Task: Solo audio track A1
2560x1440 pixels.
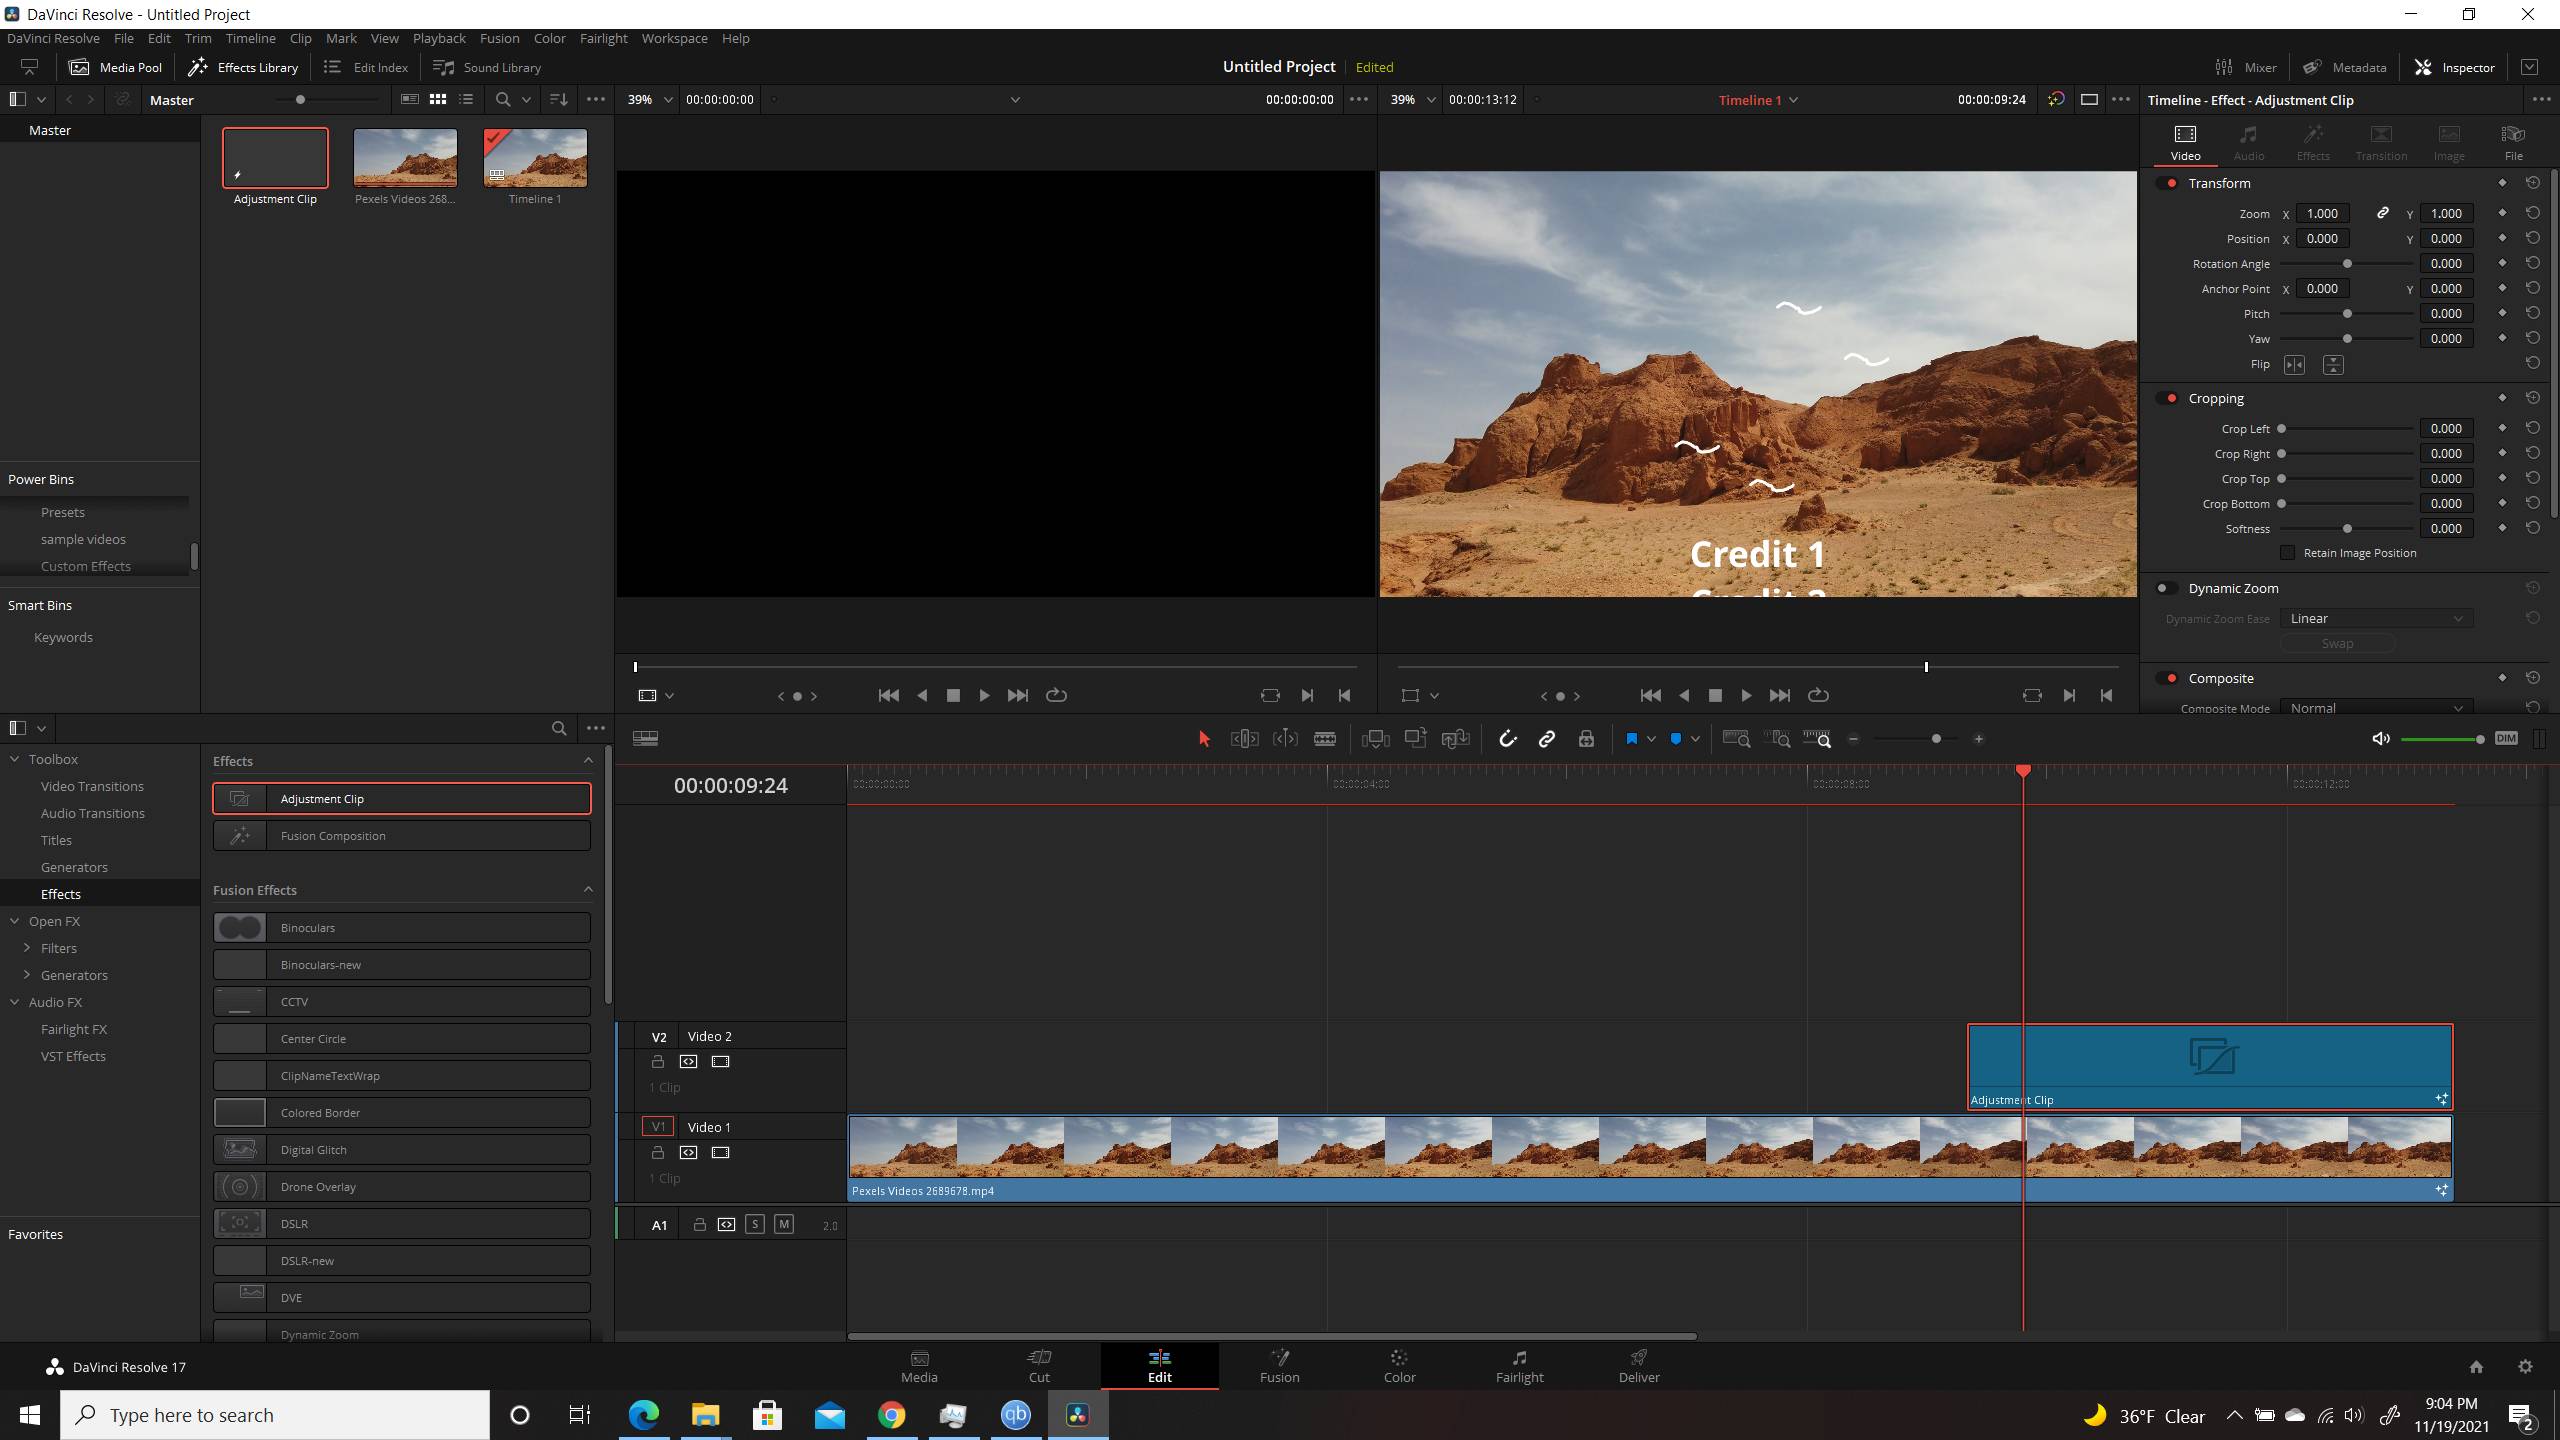Action: click(x=755, y=1224)
